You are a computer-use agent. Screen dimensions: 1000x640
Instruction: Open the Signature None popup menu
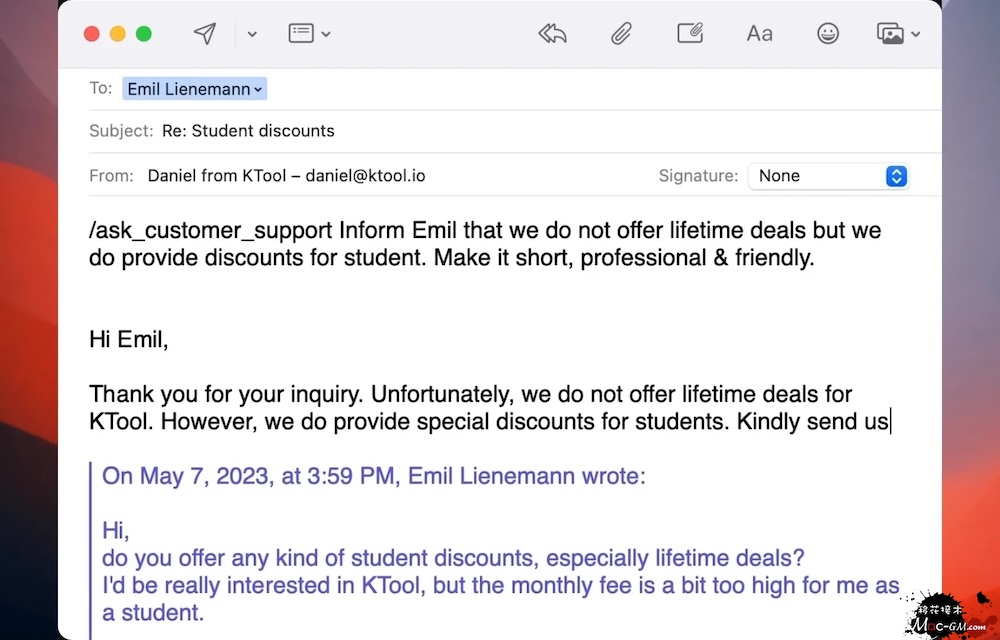828,176
